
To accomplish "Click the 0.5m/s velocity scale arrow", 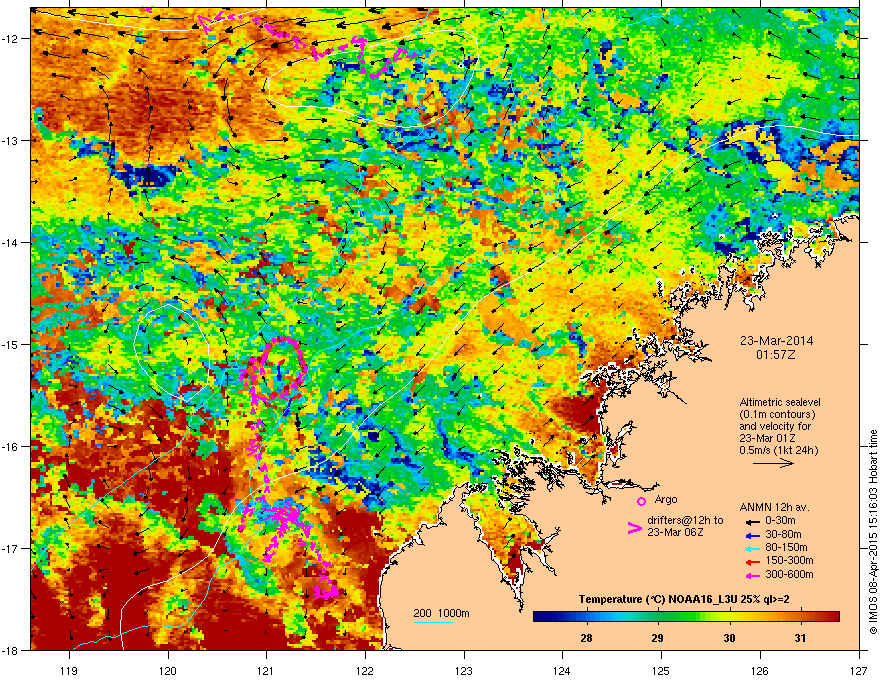I will 773,463.
